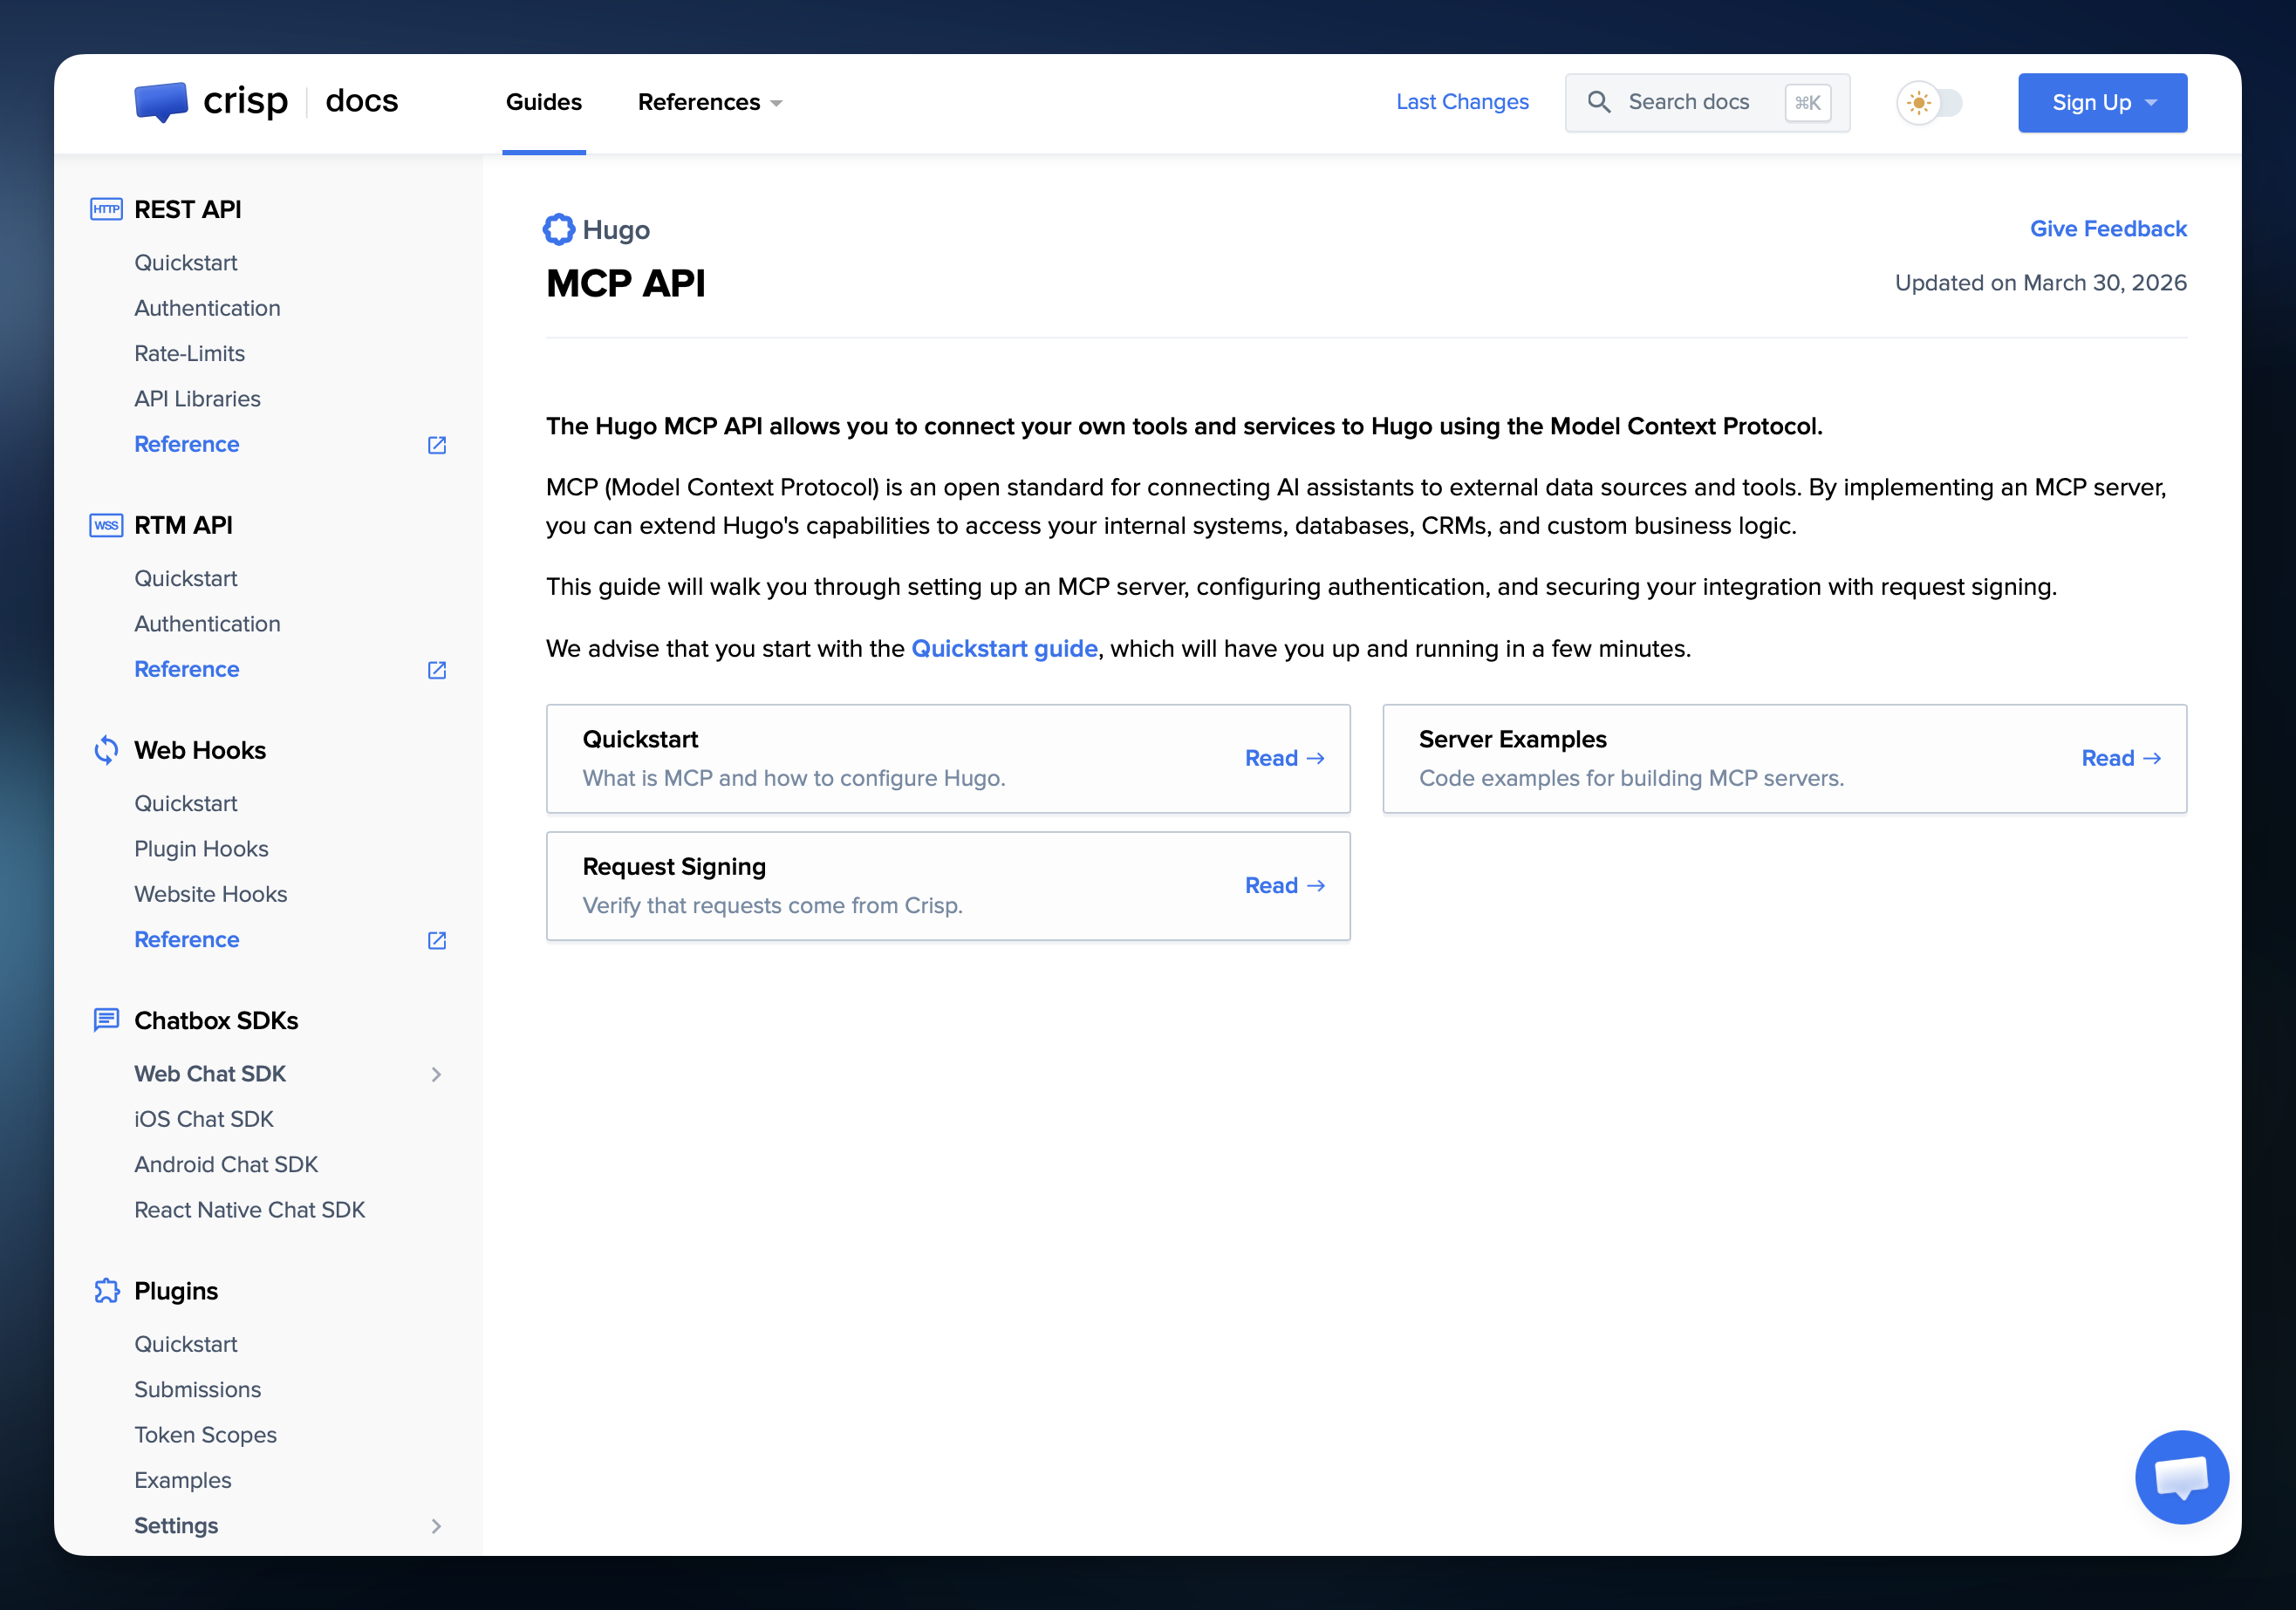Image resolution: width=2296 pixels, height=1610 pixels.
Task: Click the puzzle icon next to Plugins
Action: click(x=106, y=1290)
